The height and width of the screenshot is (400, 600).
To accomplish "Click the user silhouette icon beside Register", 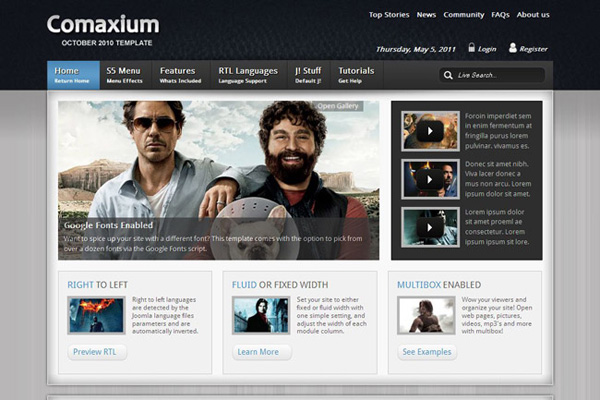I will tap(513, 47).
